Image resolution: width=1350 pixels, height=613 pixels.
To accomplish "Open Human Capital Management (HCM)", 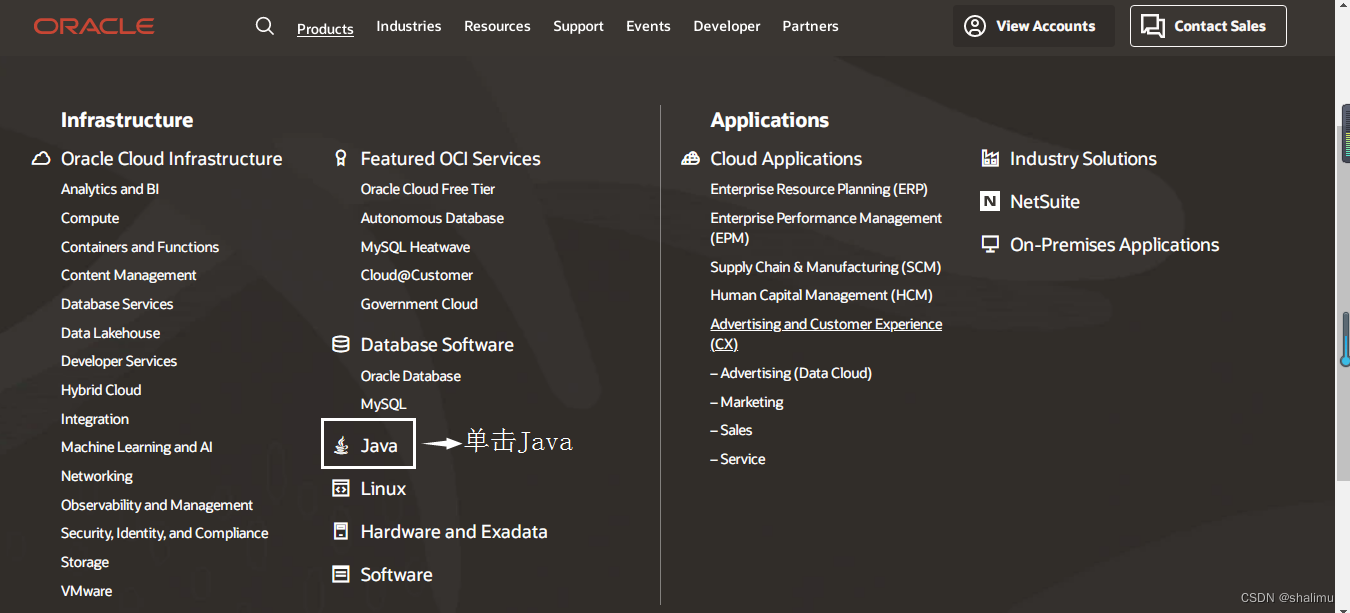I will (821, 295).
